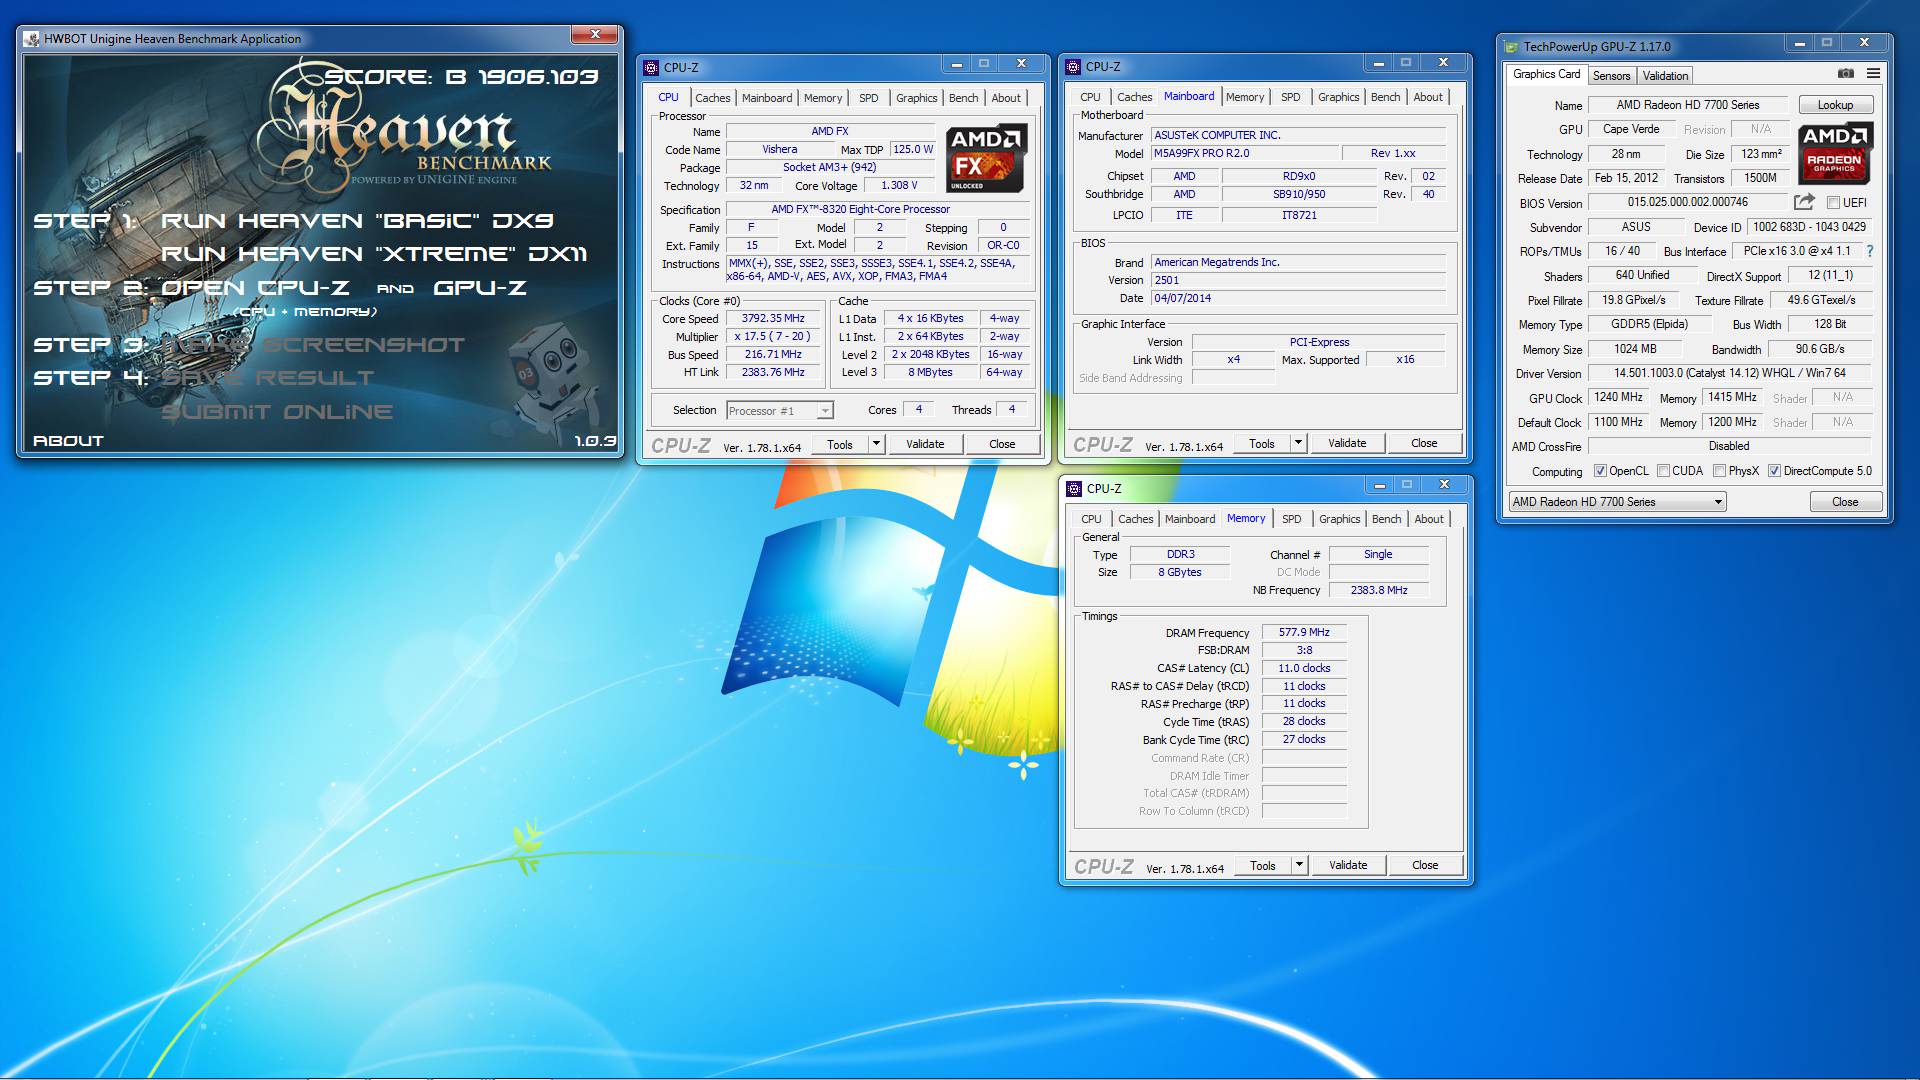The height and width of the screenshot is (1080, 1920).
Task: Click the CPU-Z title icon of the Mainboard window
Action: coord(1073,66)
